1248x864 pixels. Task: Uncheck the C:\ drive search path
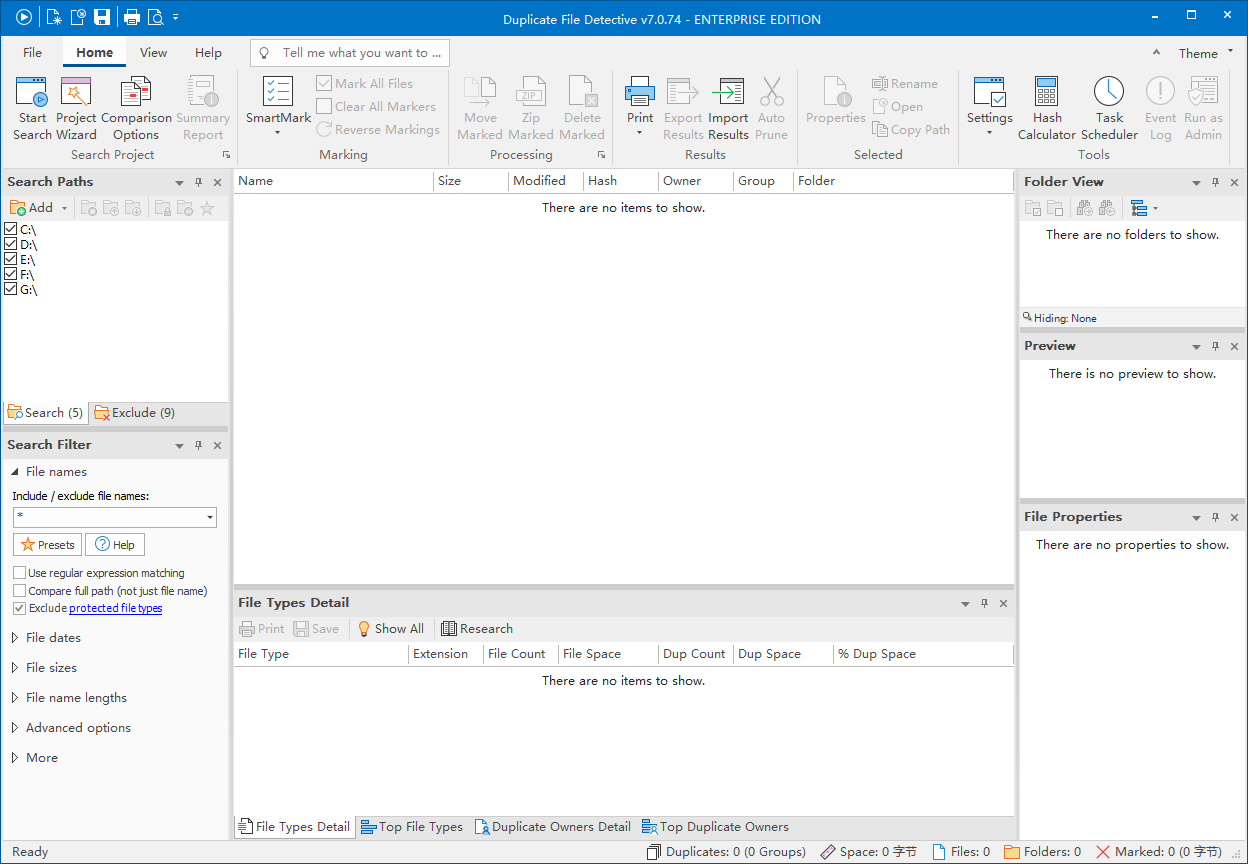pos(11,229)
